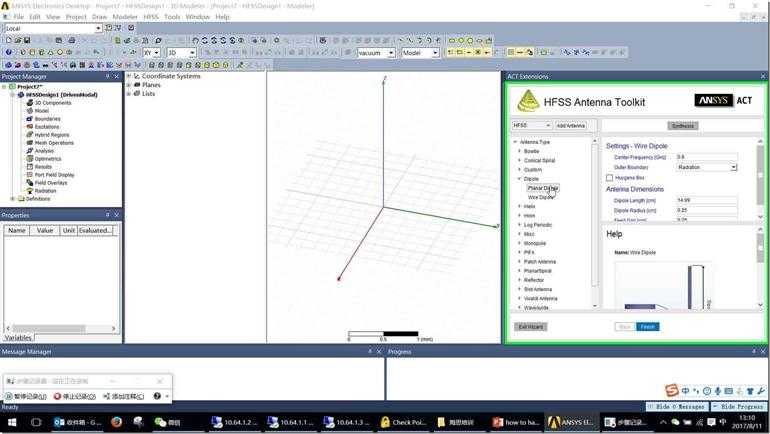Open the 3D mode dropdown
The image size is (770, 434).
[x=192, y=53]
